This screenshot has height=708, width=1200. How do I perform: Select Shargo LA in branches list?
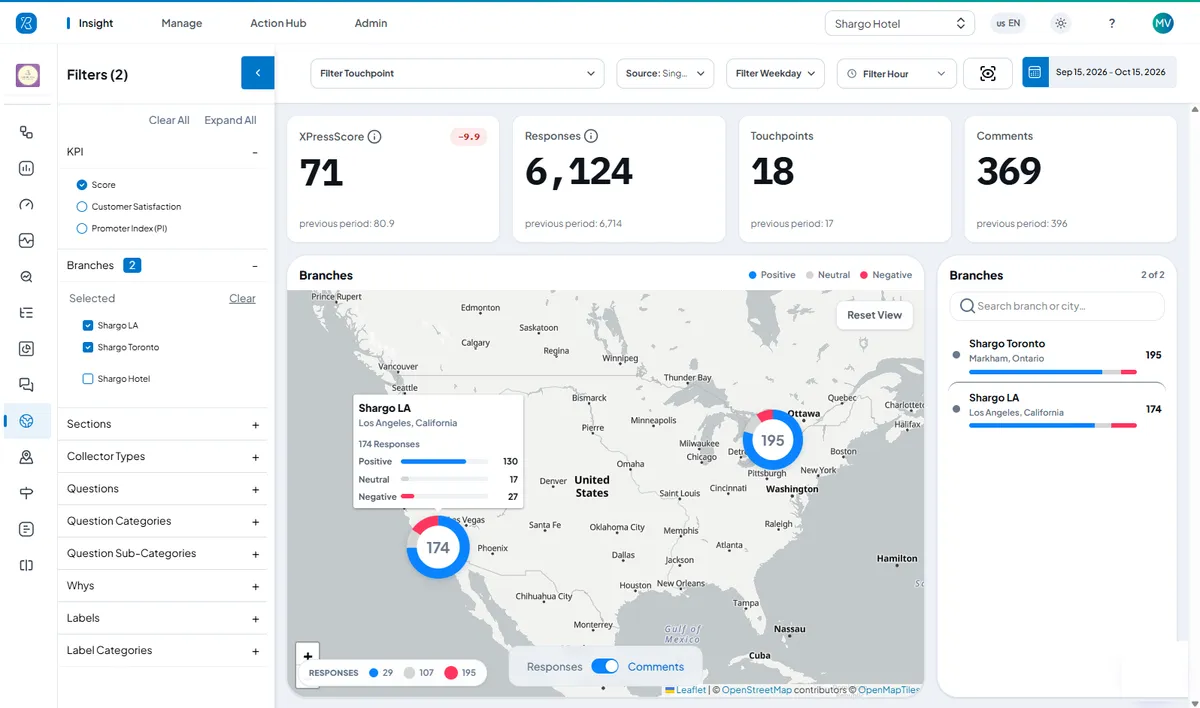[x=1057, y=411]
